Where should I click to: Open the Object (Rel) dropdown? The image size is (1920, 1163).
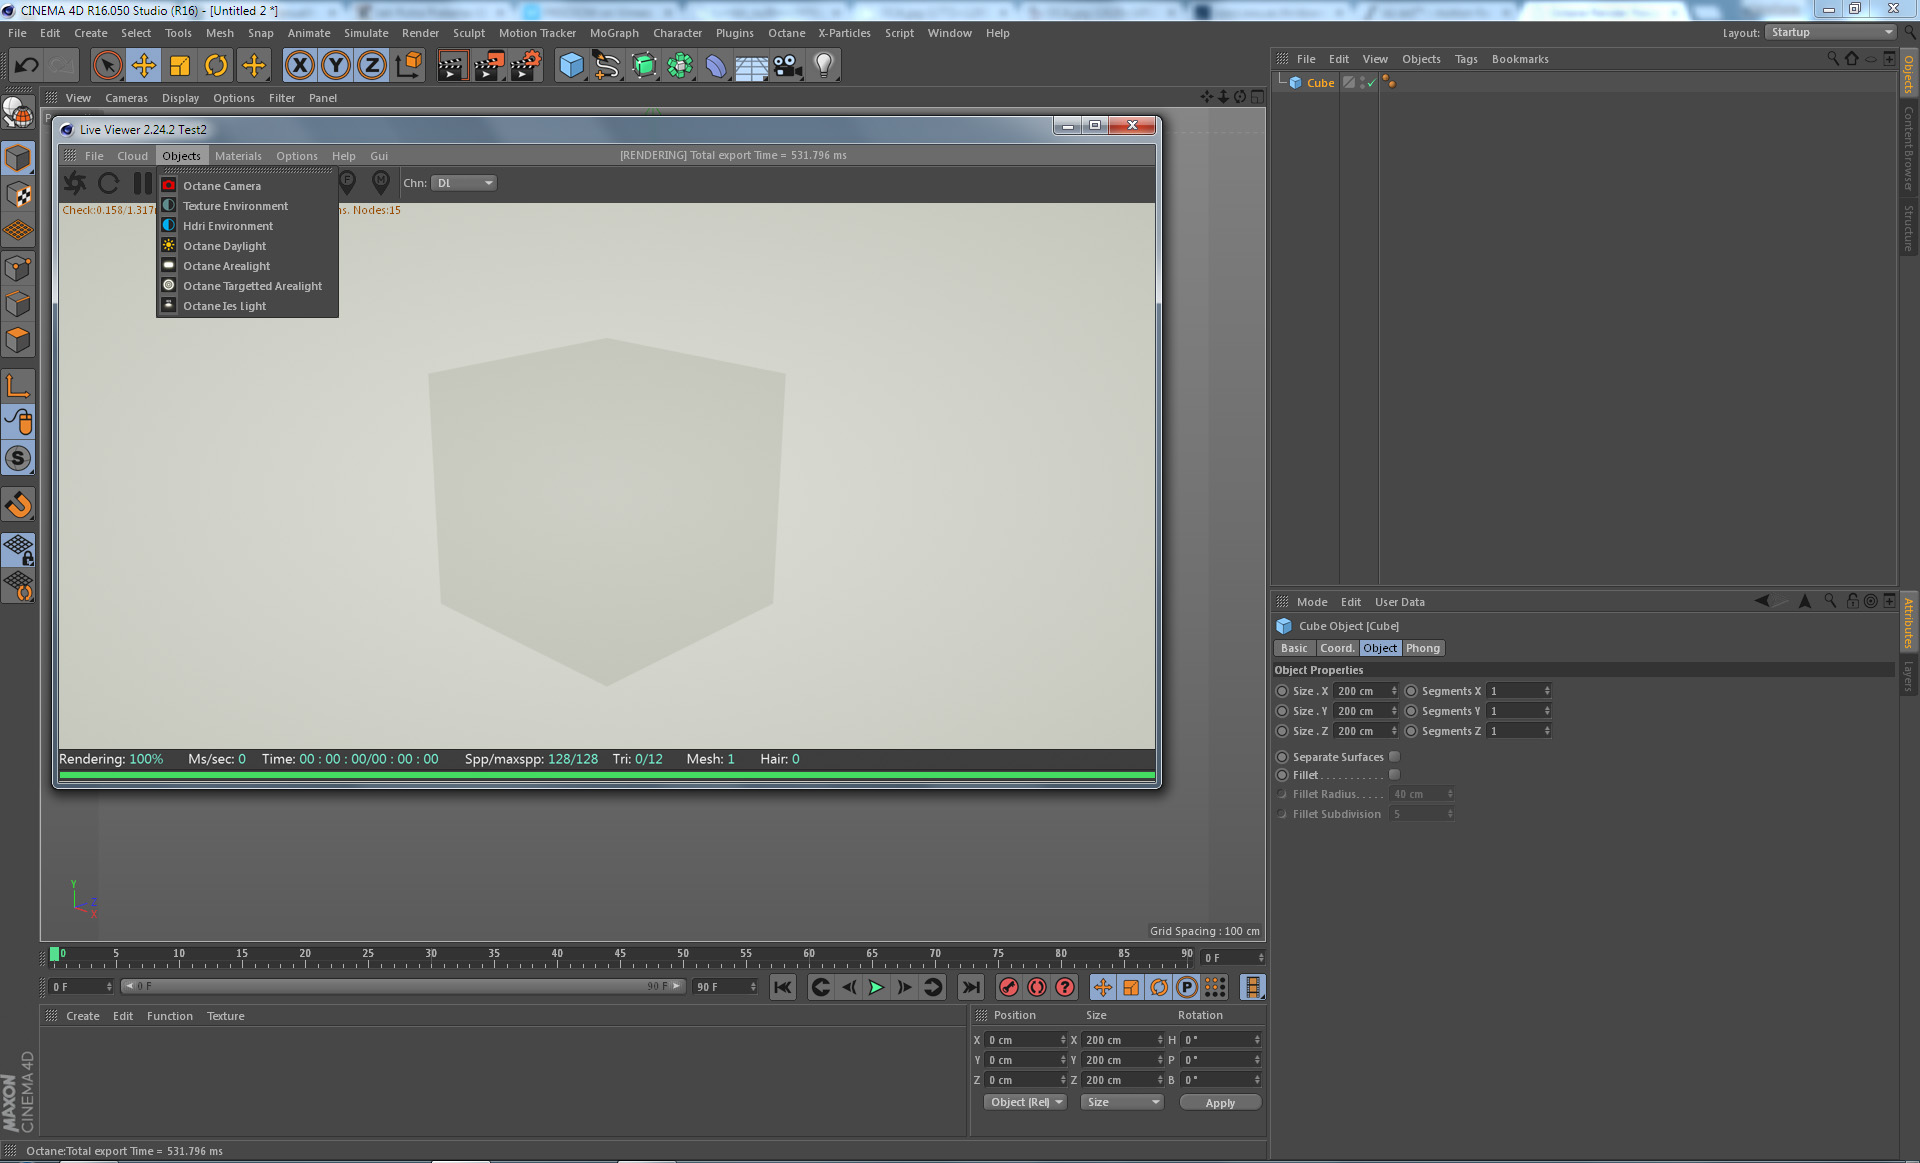click(1025, 1102)
